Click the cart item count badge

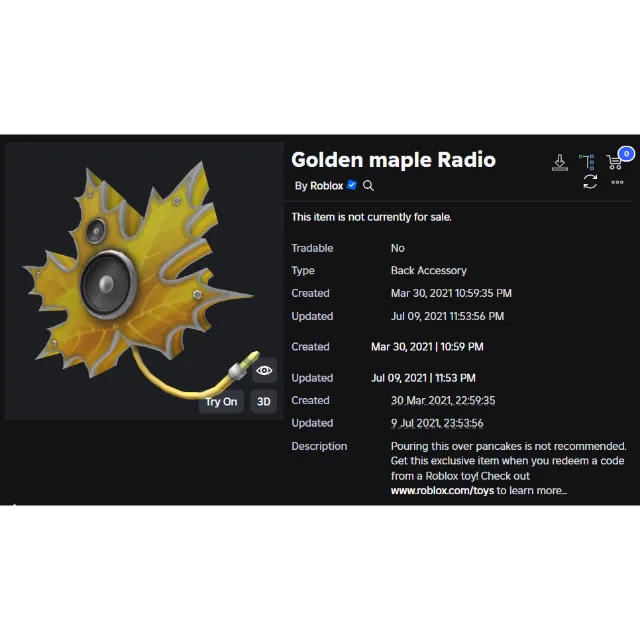pyautogui.click(x=626, y=153)
